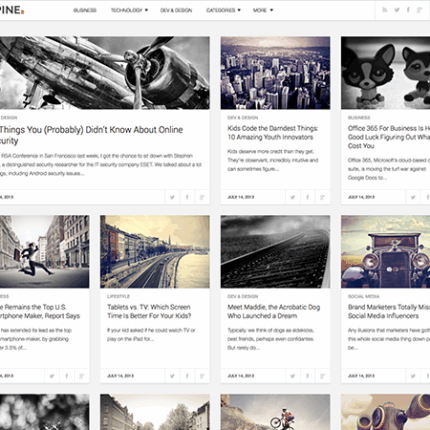
Task: Share Top U.S. Smartphone Maker article on Facebook
Action: tap(67, 376)
